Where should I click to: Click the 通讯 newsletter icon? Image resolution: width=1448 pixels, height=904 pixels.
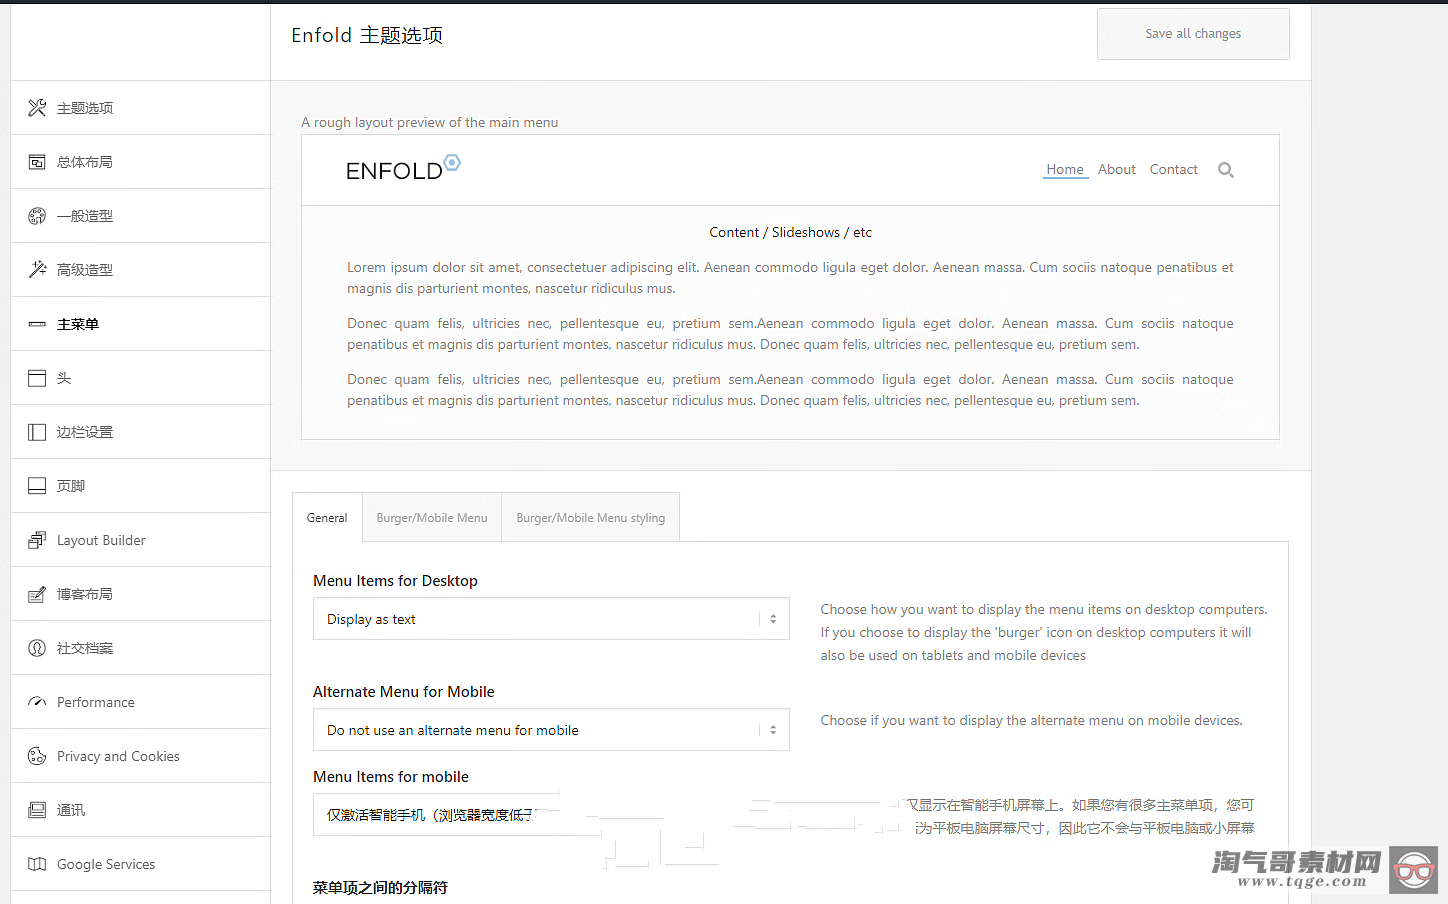tap(37, 810)
